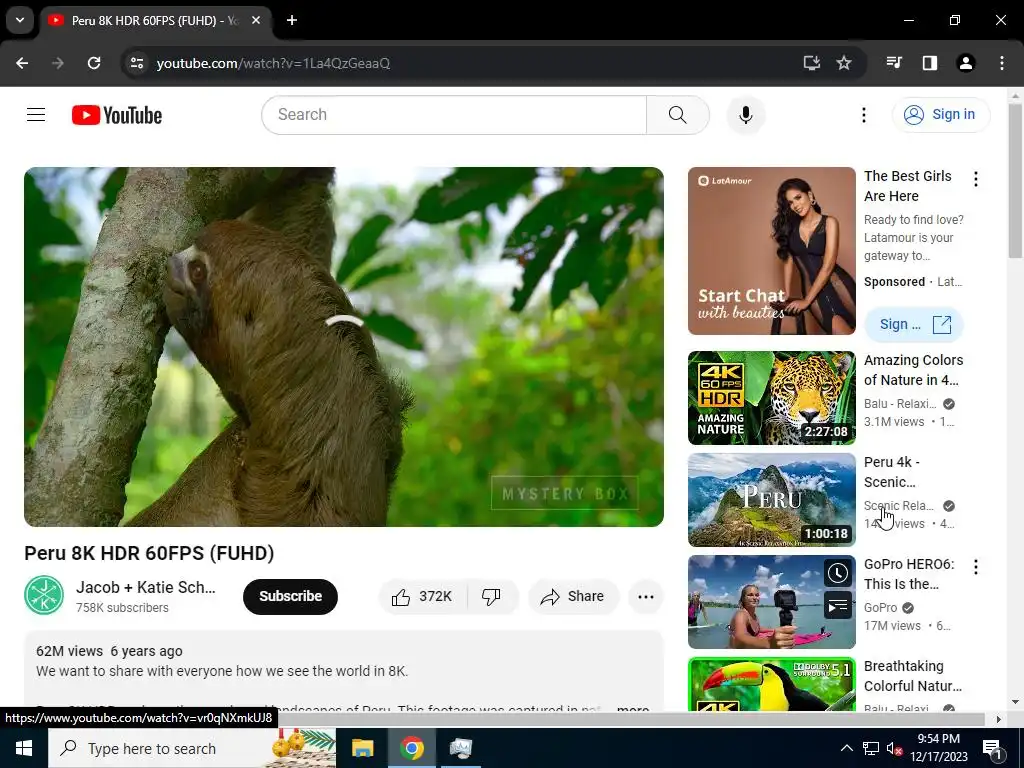Select the Peru 8K HDR 60FPS browser tab
Image resolution: width=1024 pixels, height=768 pixels.
153,21
